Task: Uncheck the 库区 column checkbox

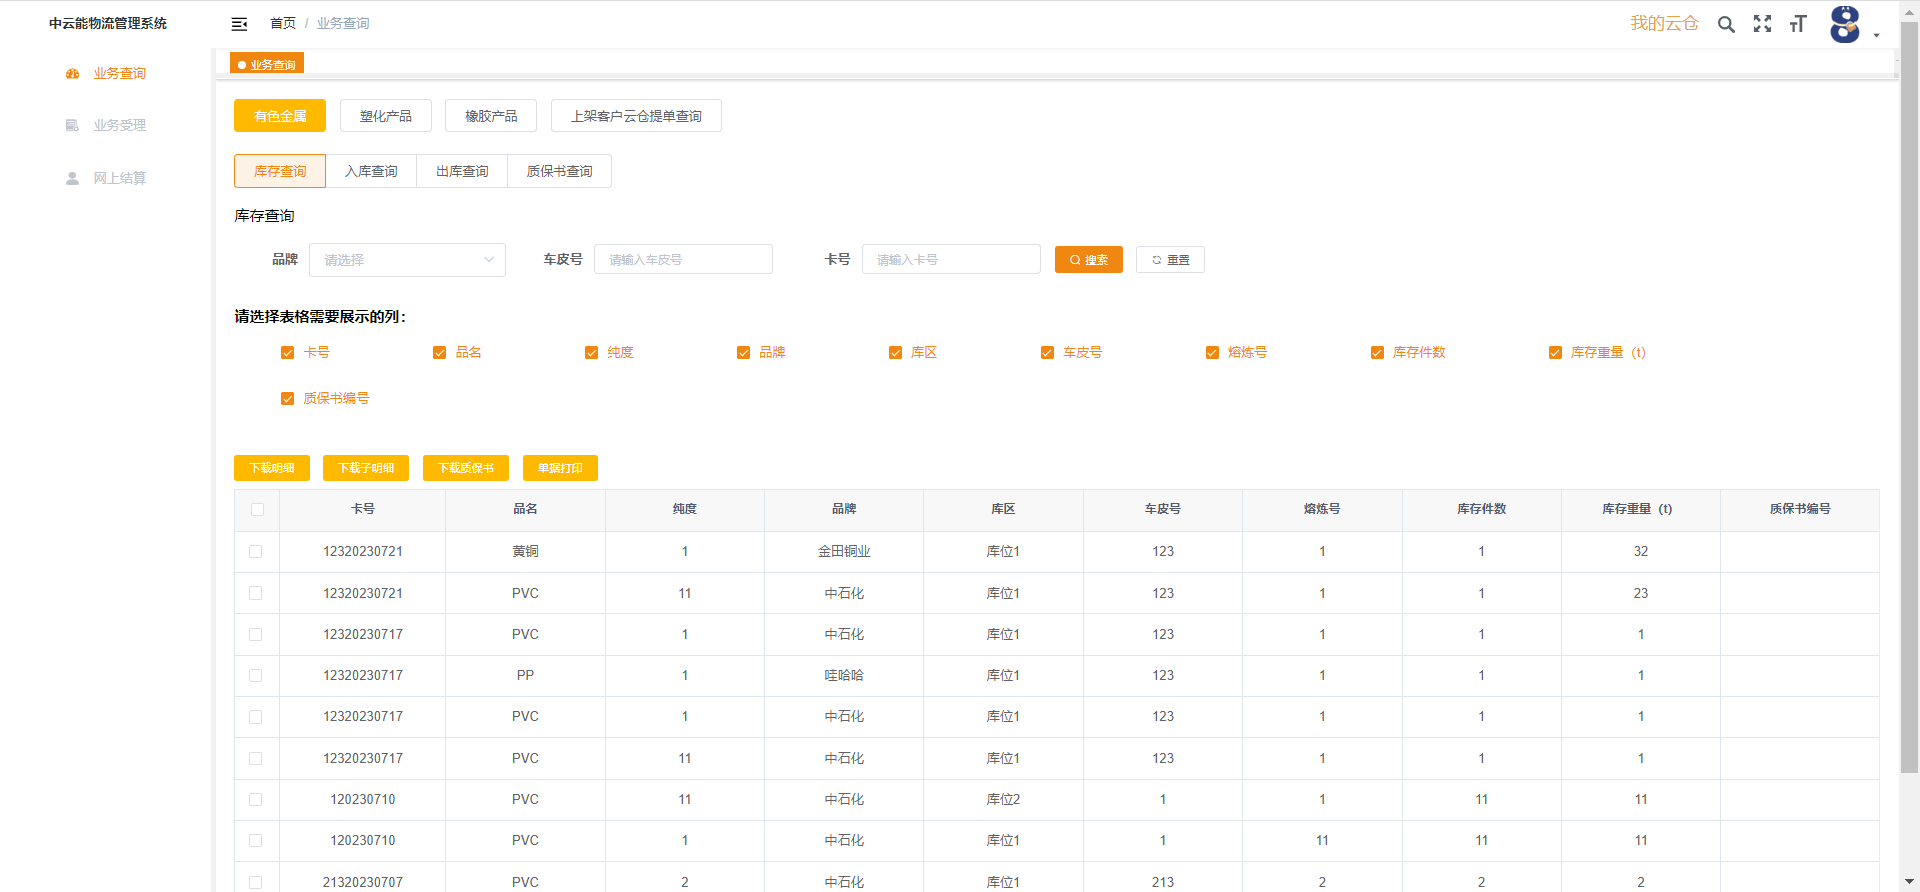Action: [895, 353]
